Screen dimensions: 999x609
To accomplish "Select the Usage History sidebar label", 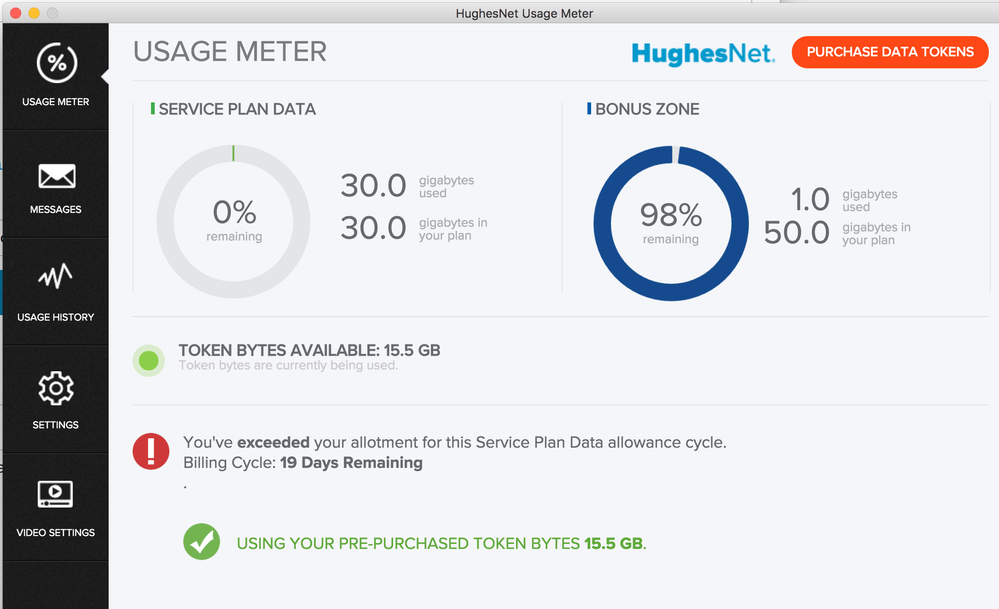I will [x=56, y=317].
